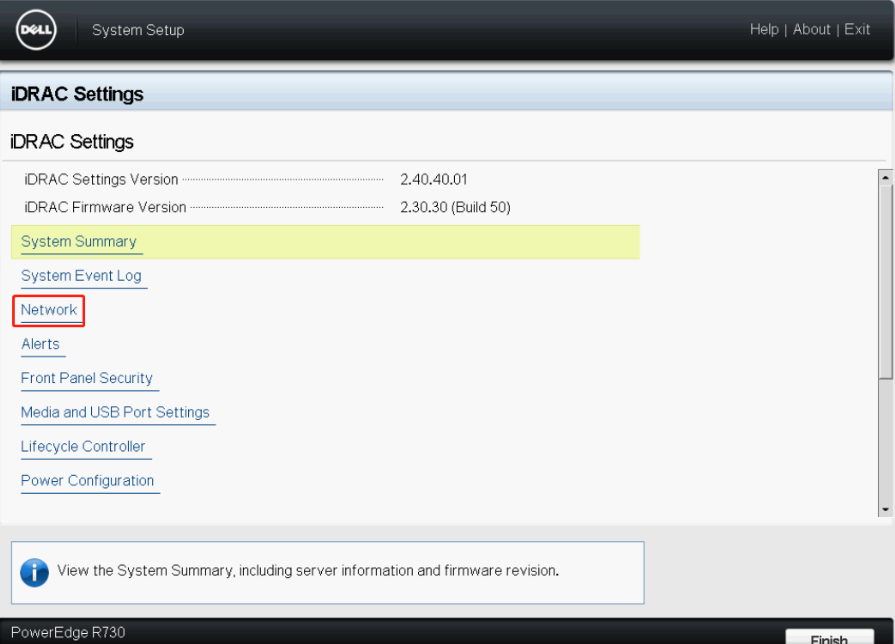Click the iDRAC Firmware Version label
The width and height of the screenshot is (895, 644).
(105, 207)
